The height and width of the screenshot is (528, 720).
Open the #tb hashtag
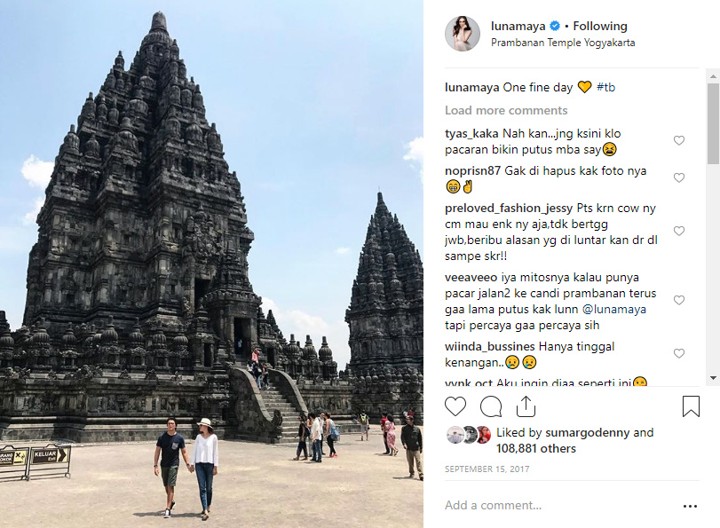coord(606,87)
